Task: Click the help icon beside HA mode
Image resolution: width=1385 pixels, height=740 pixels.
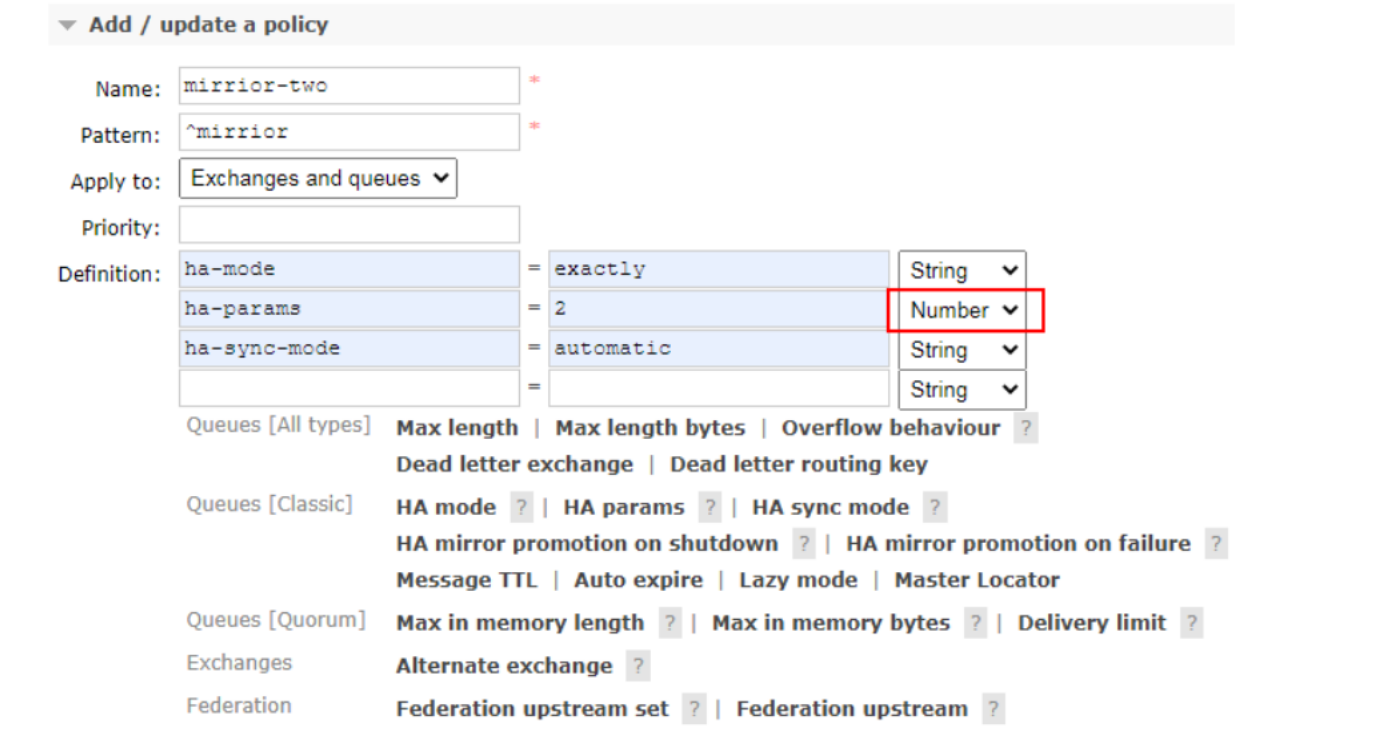Action: 521,508
